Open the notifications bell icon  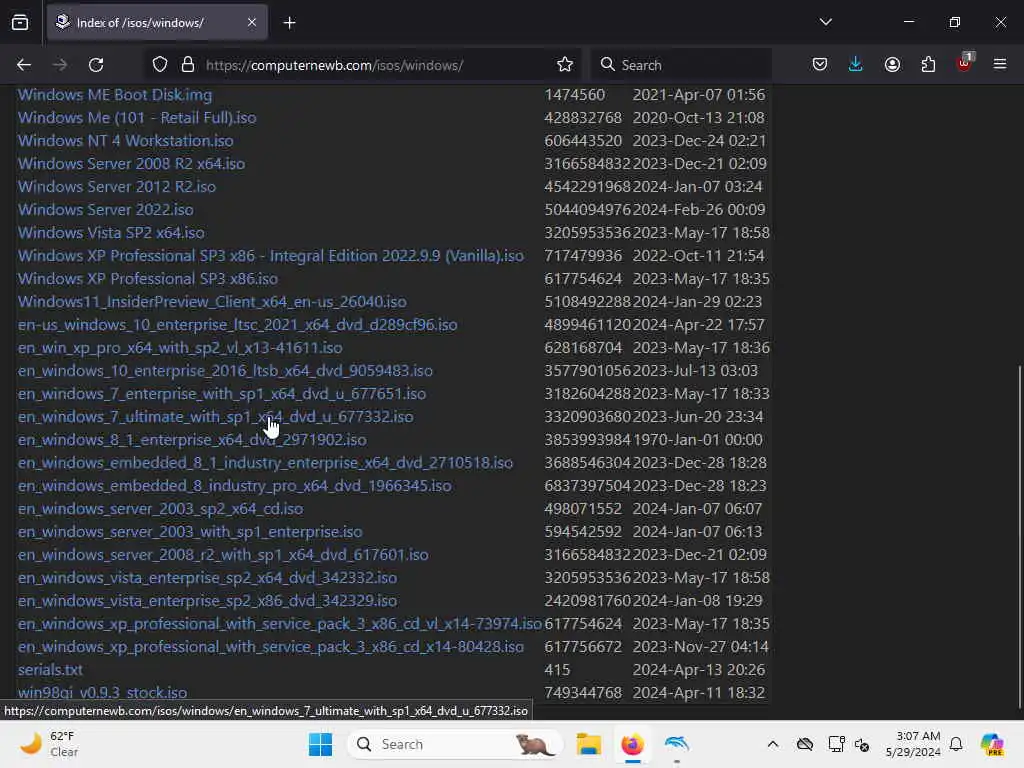tap(956, 744)
